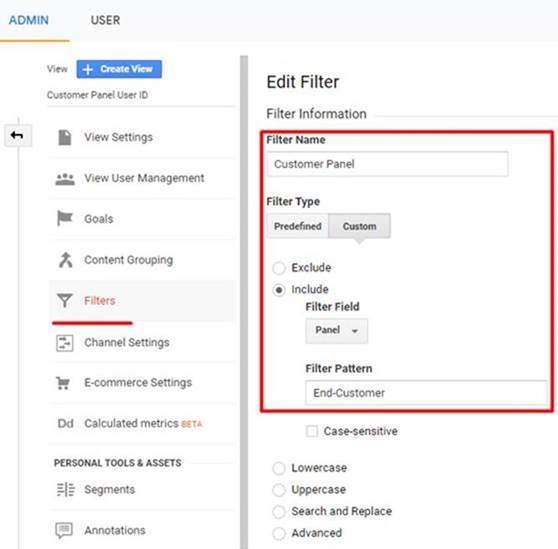Click the E-commerce Settings cart icon
558x549 pixels.
[63, 383]
